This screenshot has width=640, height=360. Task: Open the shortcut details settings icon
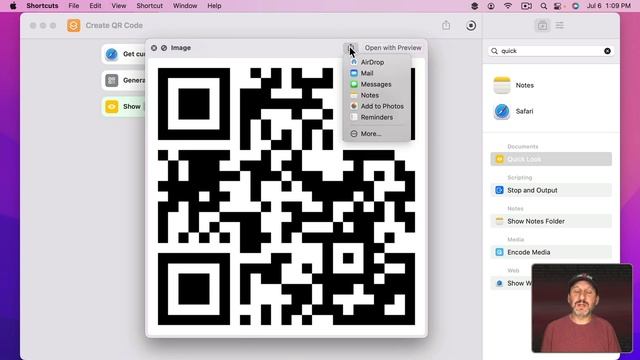coord(560,25)
